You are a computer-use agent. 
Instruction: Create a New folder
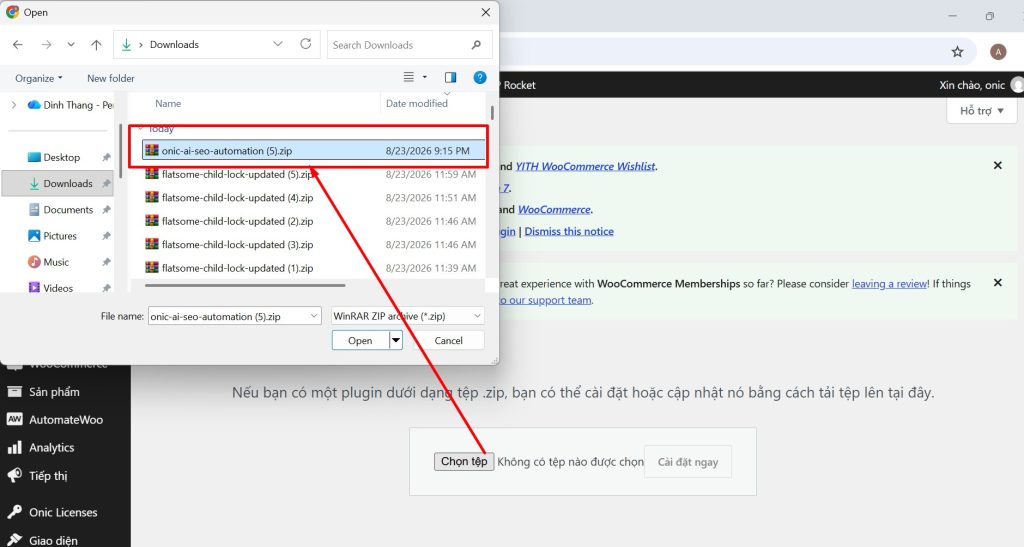tap(110, 78)
